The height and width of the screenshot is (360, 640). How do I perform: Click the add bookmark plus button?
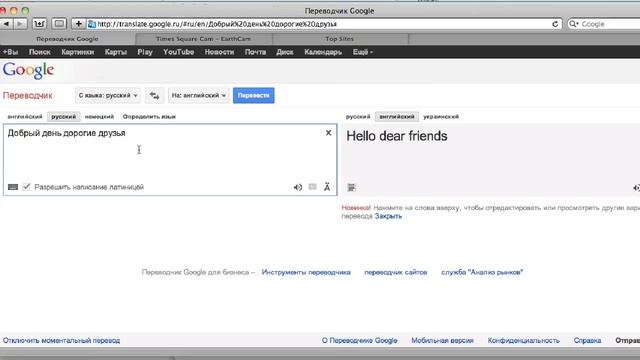pos(78,24)
